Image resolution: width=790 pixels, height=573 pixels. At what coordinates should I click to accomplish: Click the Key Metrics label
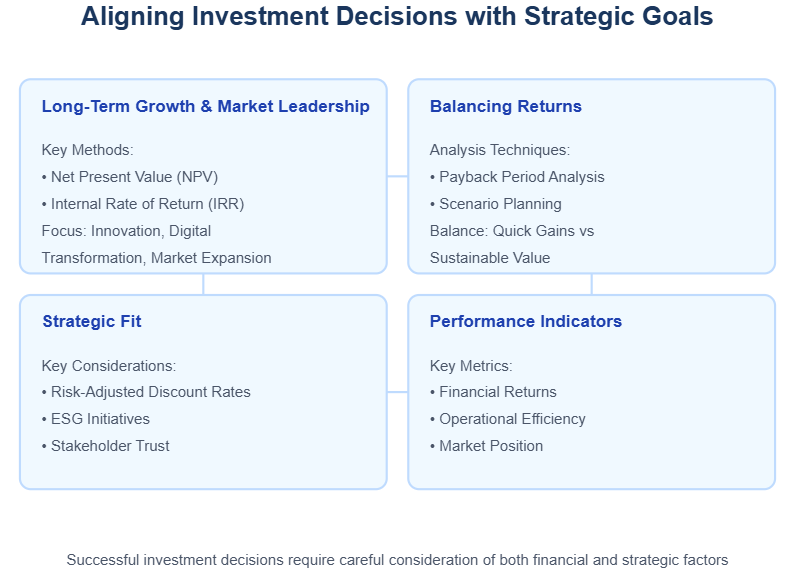tap(471, 366)
